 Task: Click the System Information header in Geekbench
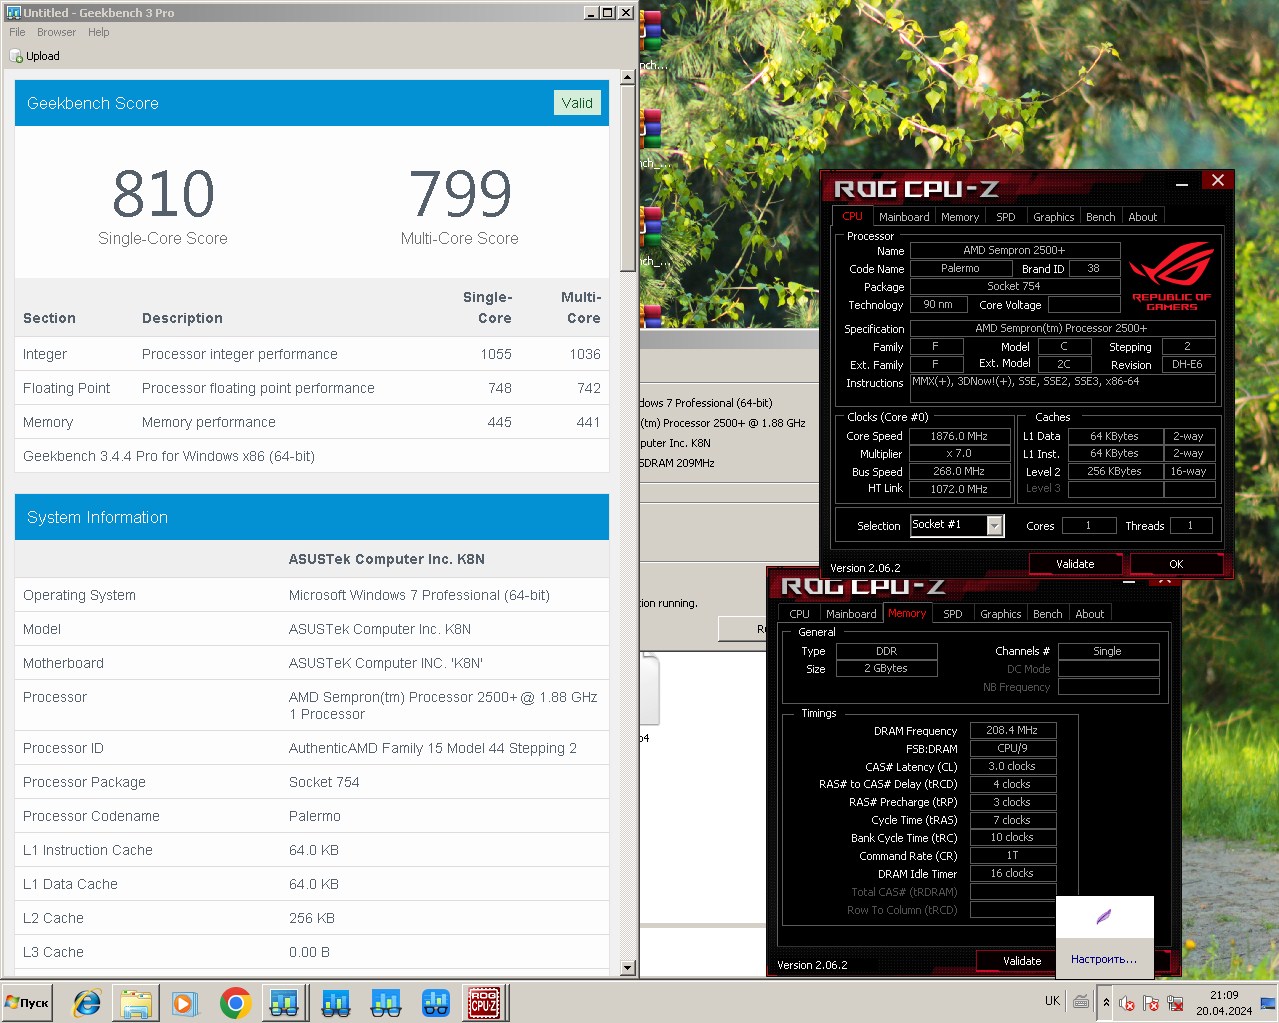(x=312, y=517)
